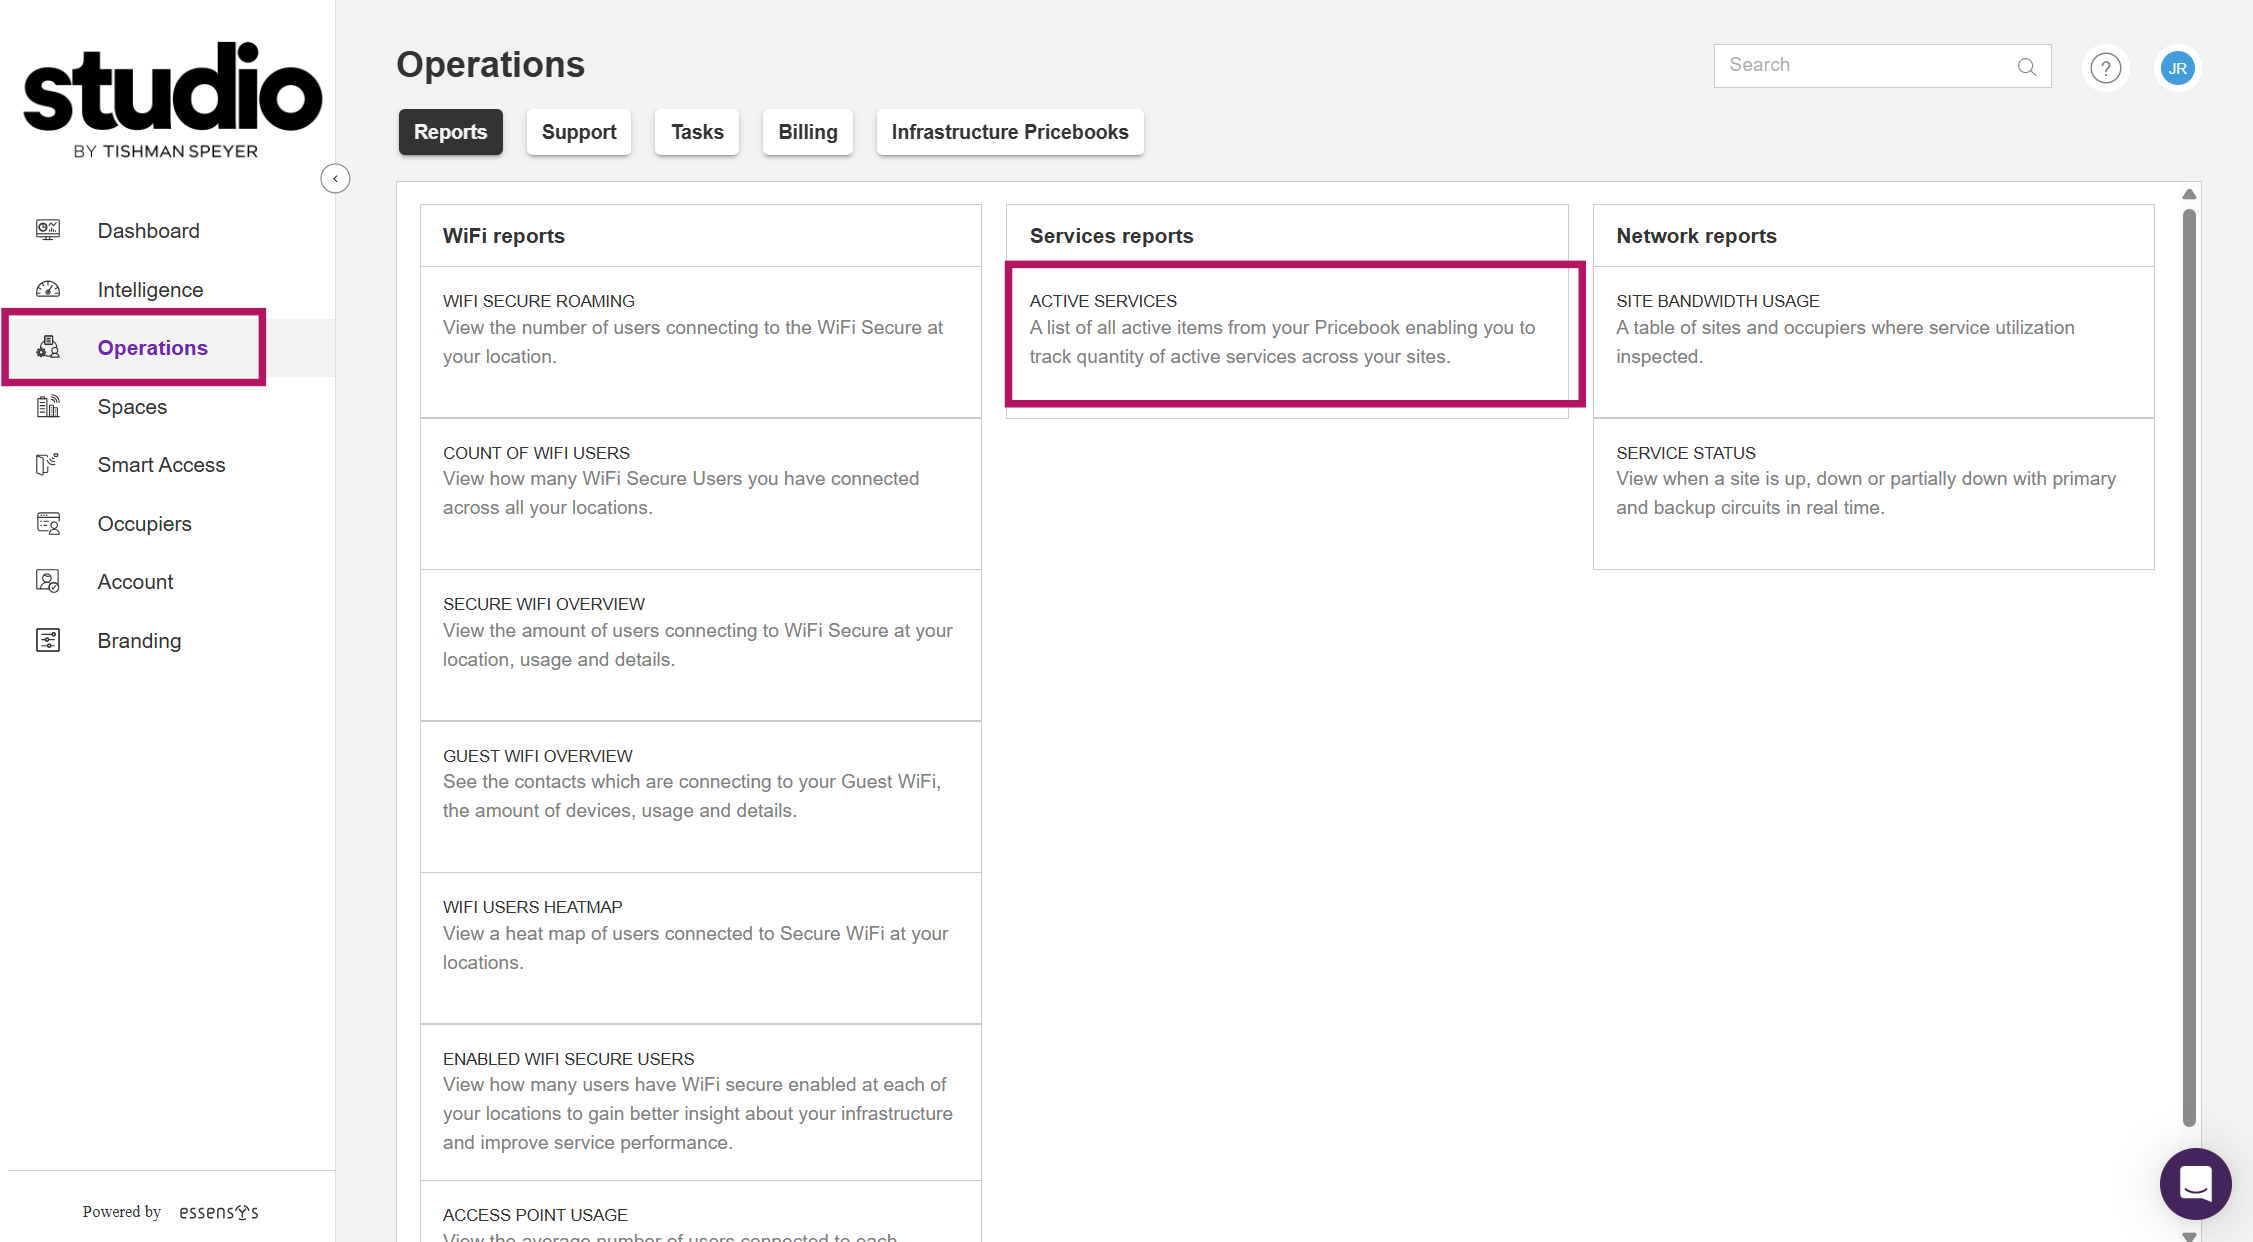Viewport: 2253px width, 1242px height.
Task: Open the Active Services report
Action: [x=1286, y=330]
